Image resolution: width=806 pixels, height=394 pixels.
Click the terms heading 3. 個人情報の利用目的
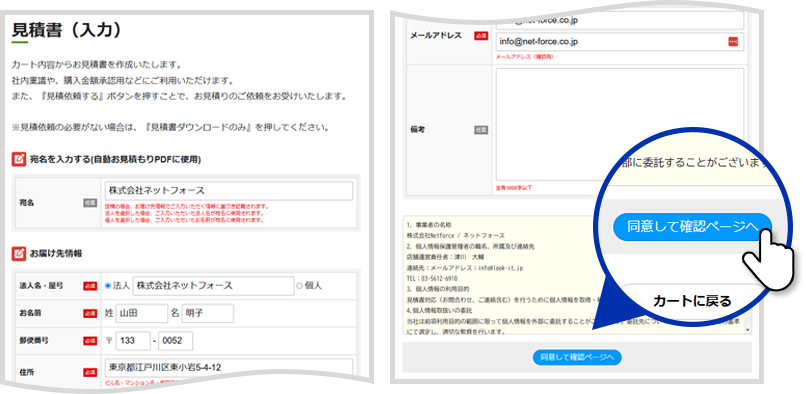coord(437,289)
